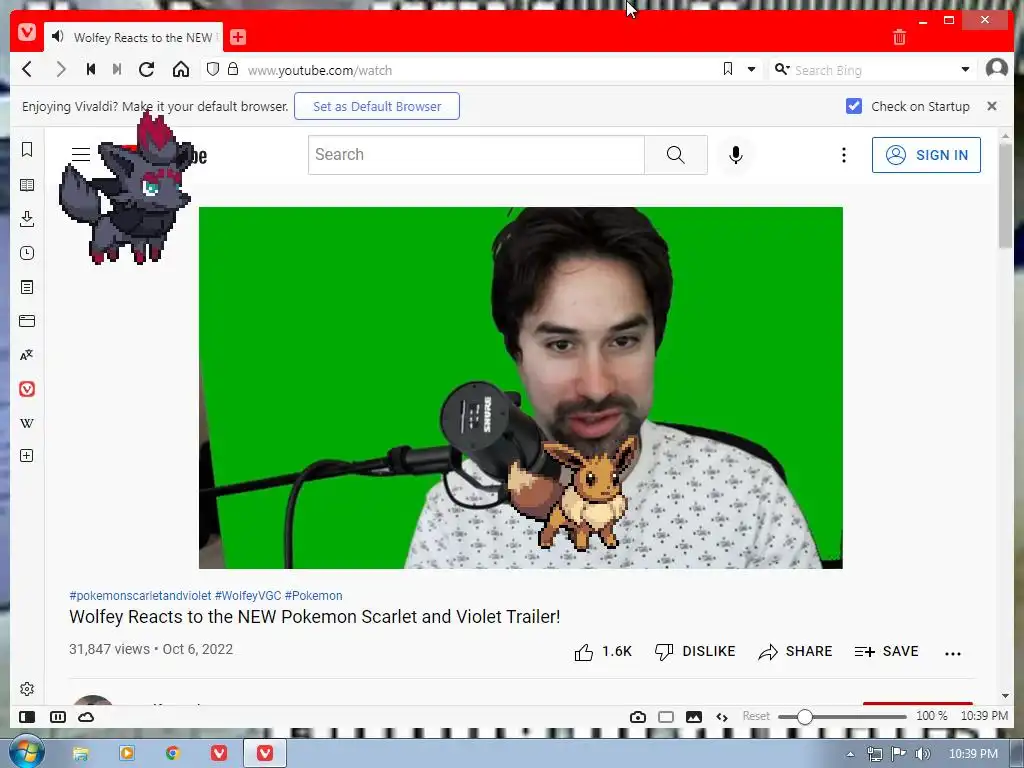Like the video with 1.6K likes
Screen dimensions: 1024x768
603,652
